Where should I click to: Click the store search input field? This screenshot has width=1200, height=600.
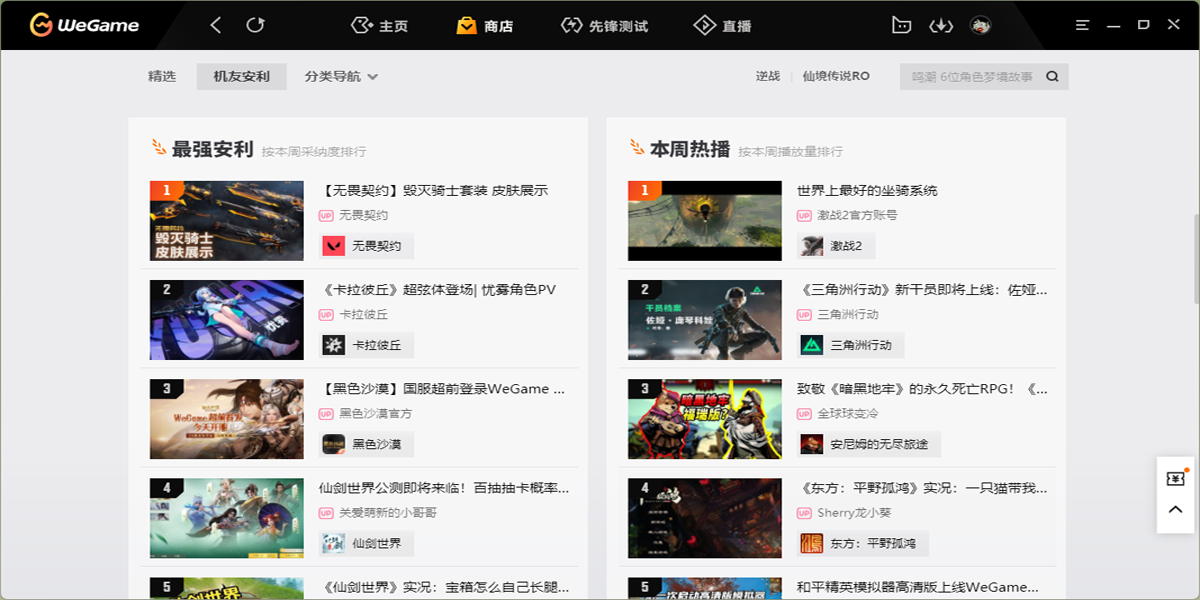[x=970, y=77]
